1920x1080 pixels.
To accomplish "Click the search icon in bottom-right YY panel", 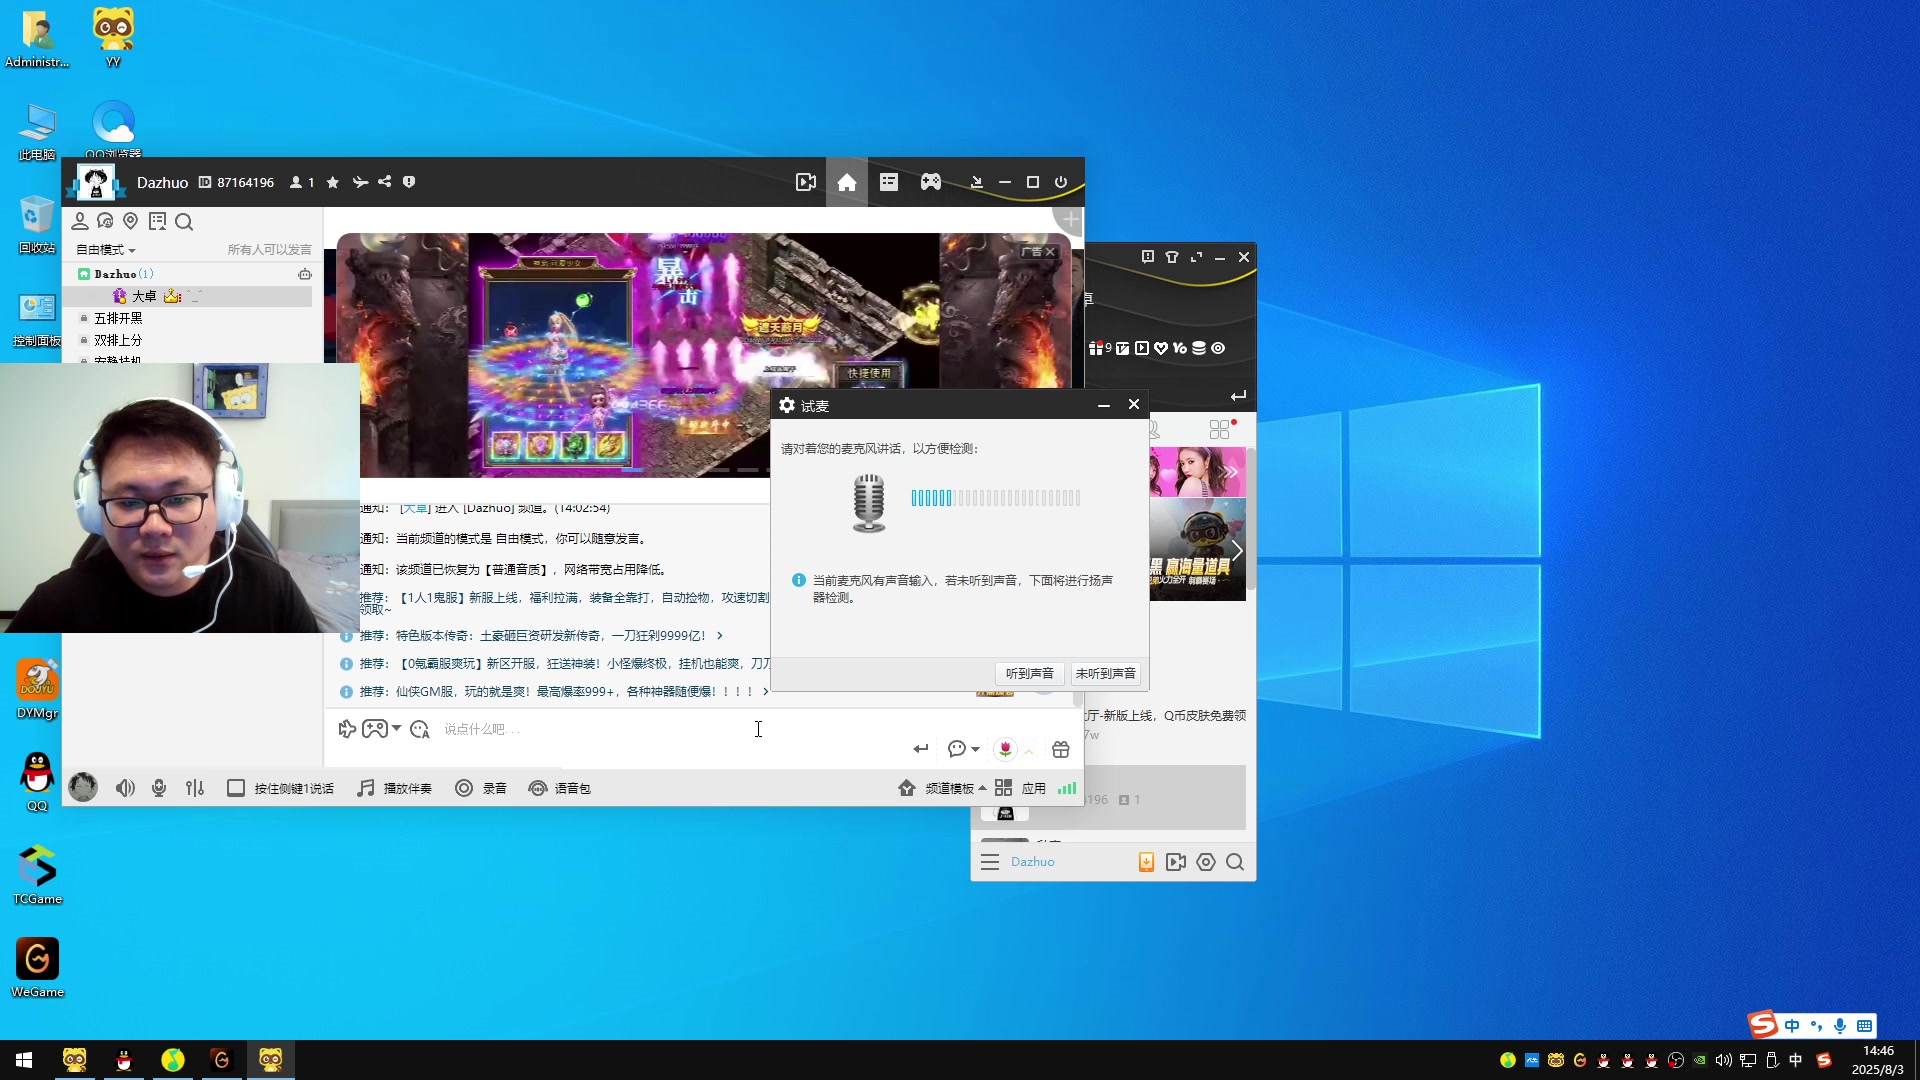I will tap(1235, 862).
